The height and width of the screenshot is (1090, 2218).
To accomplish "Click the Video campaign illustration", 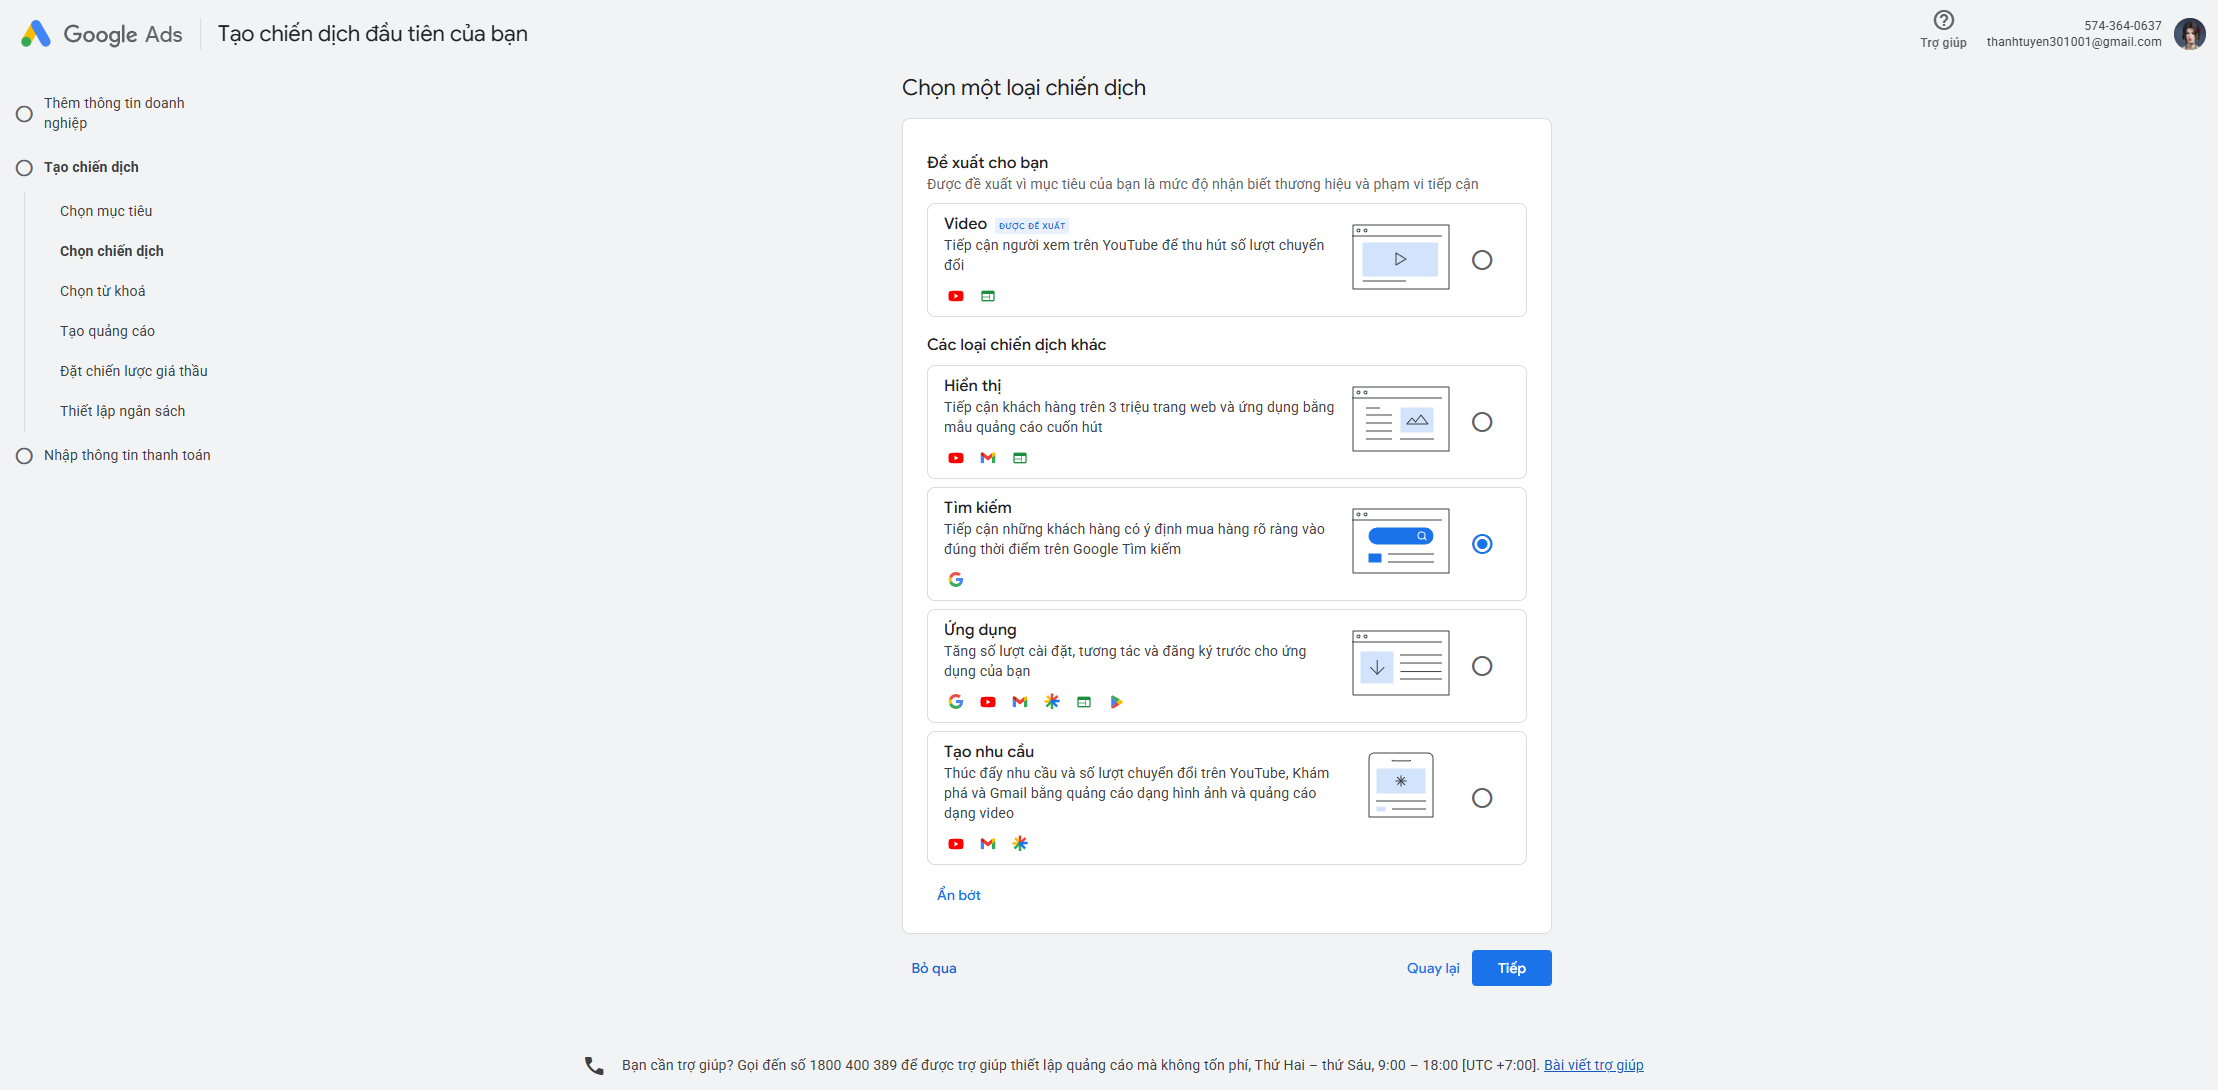I will pyautogui.click(x=1400, y=258).
